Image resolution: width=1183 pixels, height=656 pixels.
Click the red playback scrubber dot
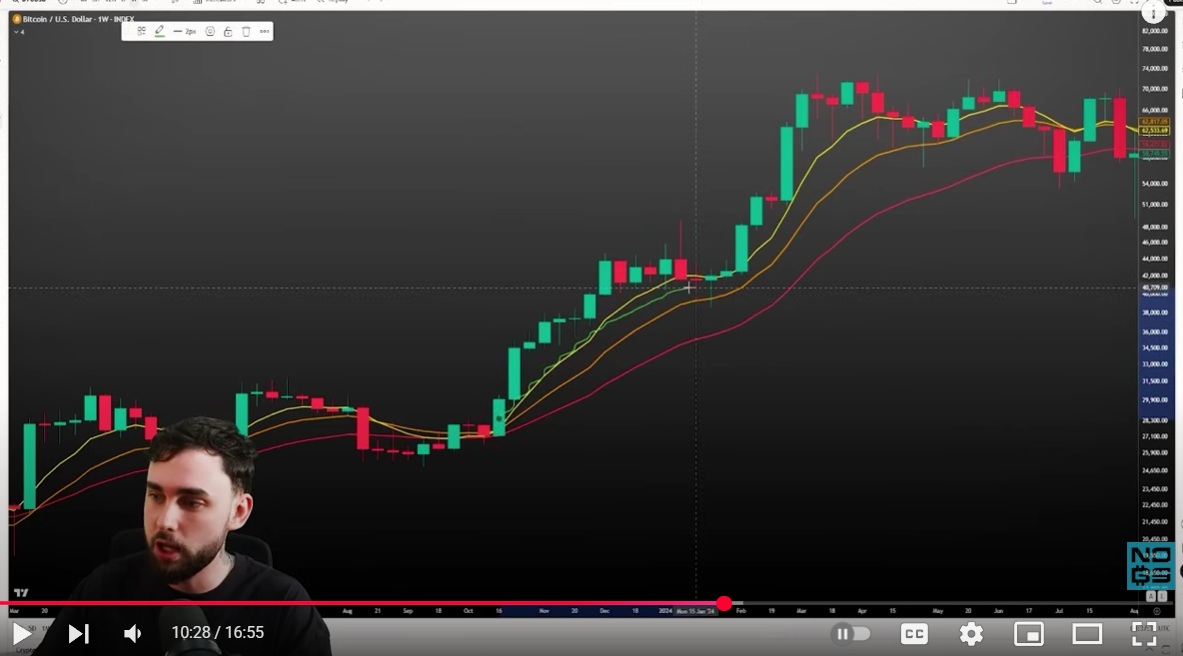click(x=724, y=604)
